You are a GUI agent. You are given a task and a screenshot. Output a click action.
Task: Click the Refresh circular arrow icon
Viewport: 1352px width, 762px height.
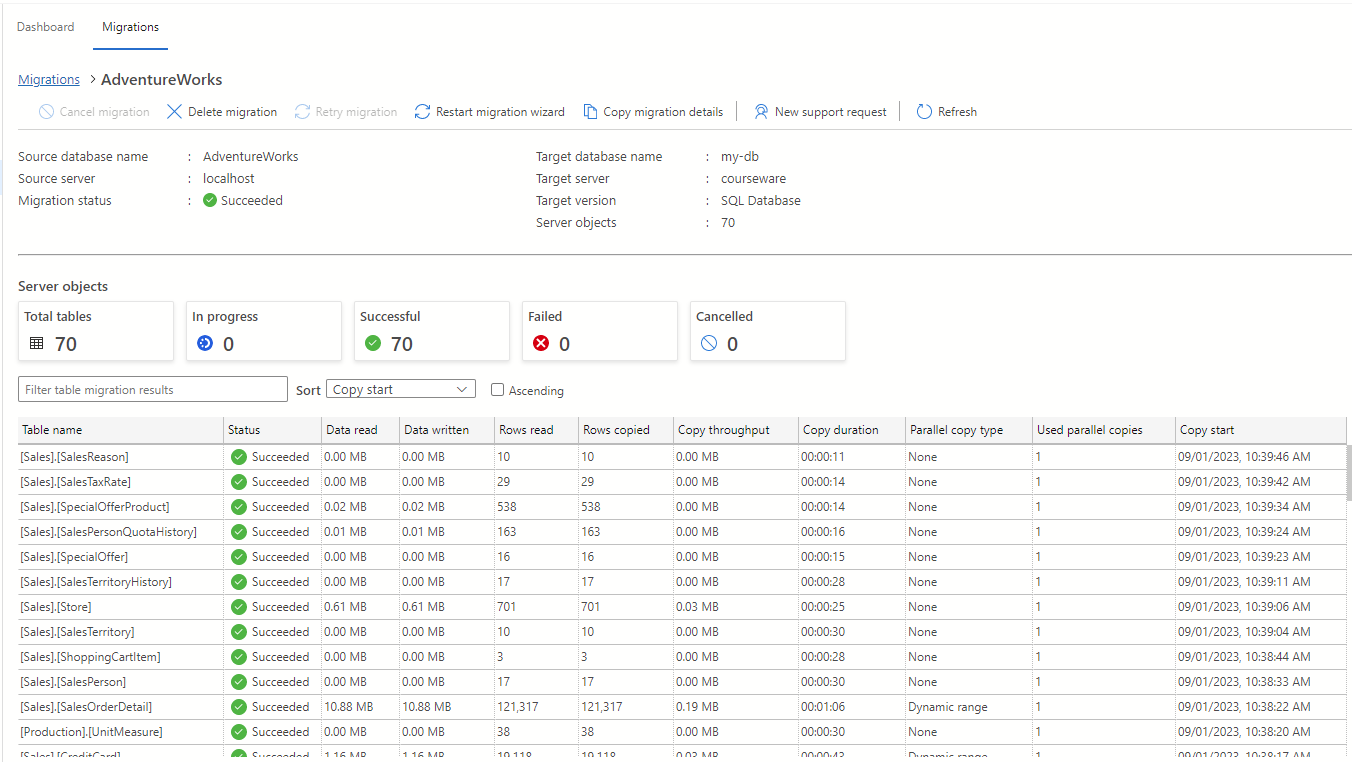point(924,111)
